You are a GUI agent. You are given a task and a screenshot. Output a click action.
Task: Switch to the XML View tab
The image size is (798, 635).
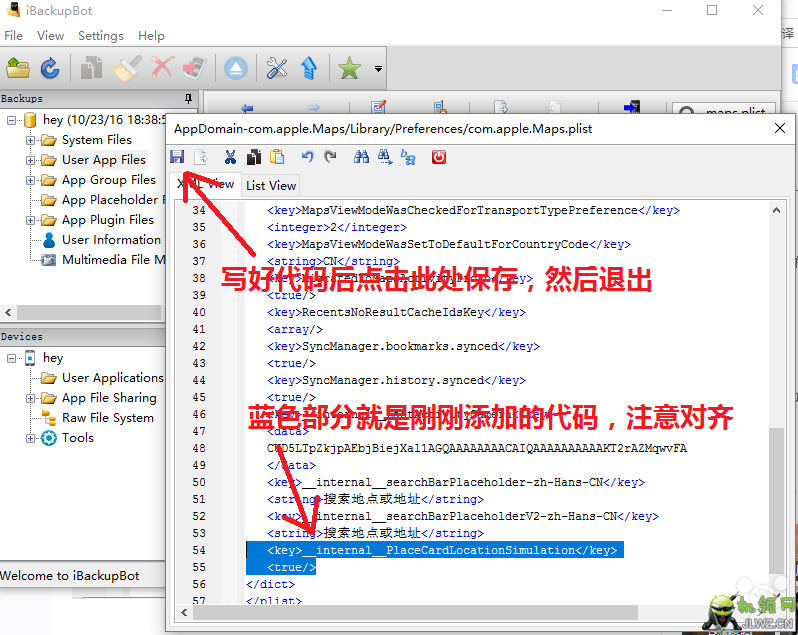point(205,184)
